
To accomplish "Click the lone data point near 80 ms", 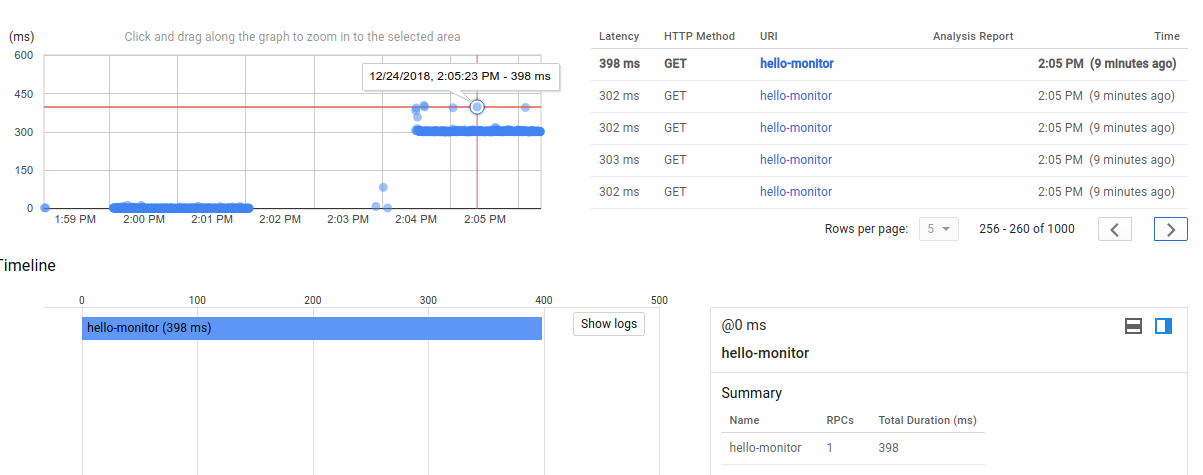I will coord(383,187).
